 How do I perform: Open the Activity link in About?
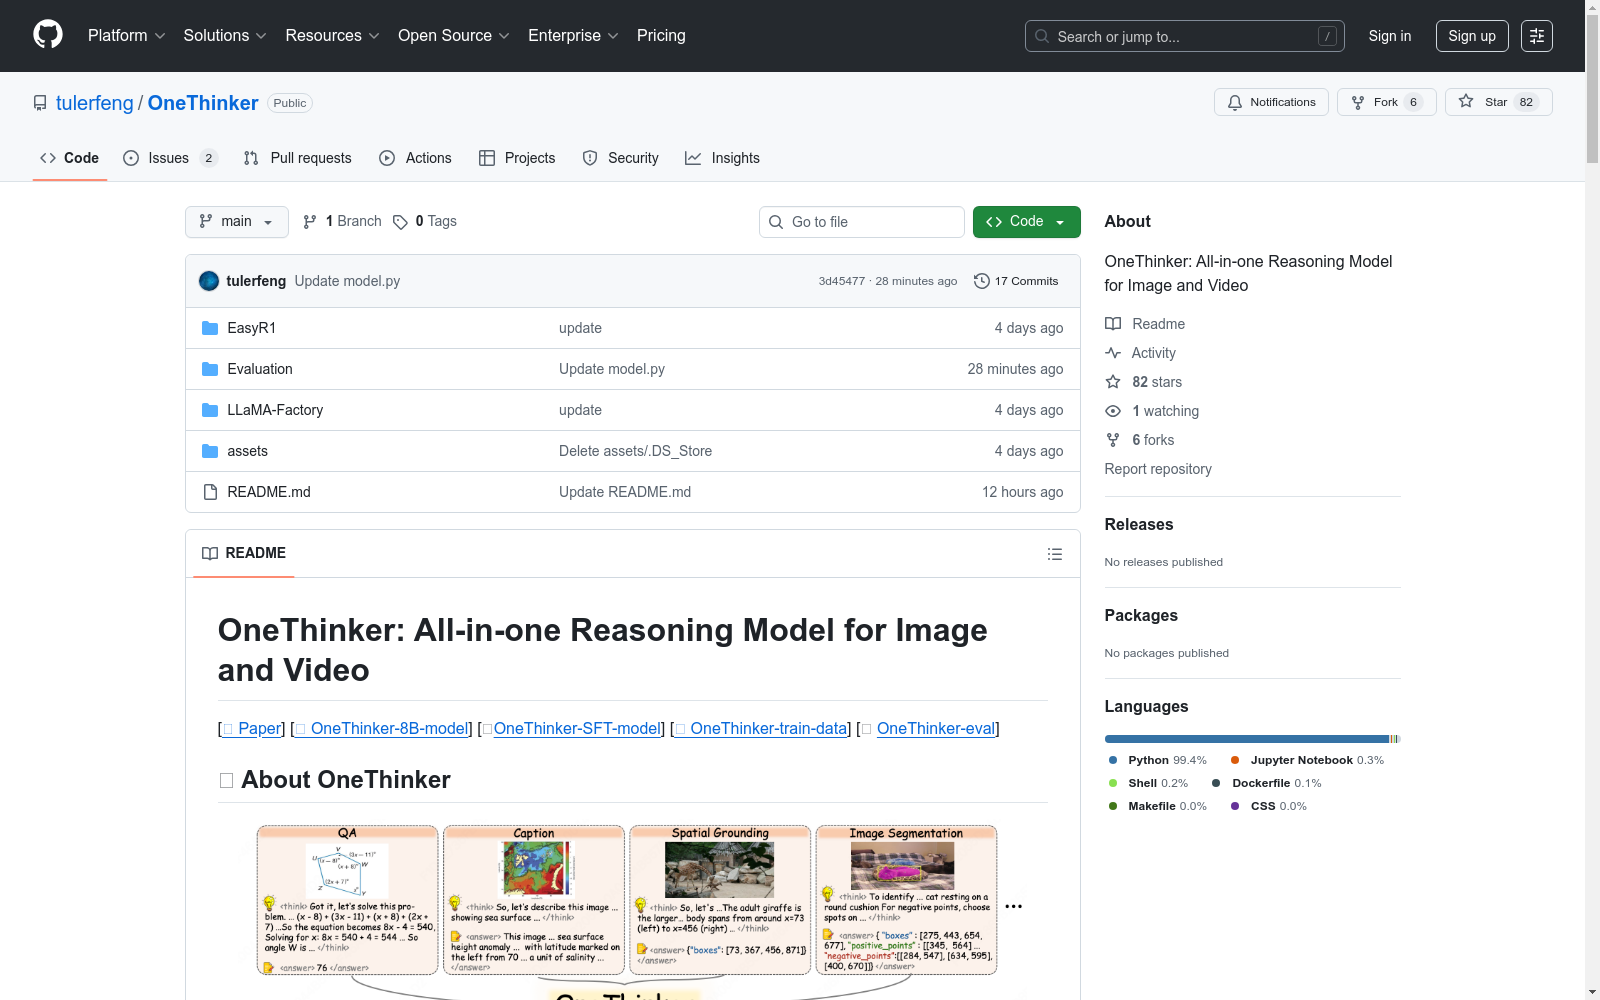click(x=1140, y=353)
